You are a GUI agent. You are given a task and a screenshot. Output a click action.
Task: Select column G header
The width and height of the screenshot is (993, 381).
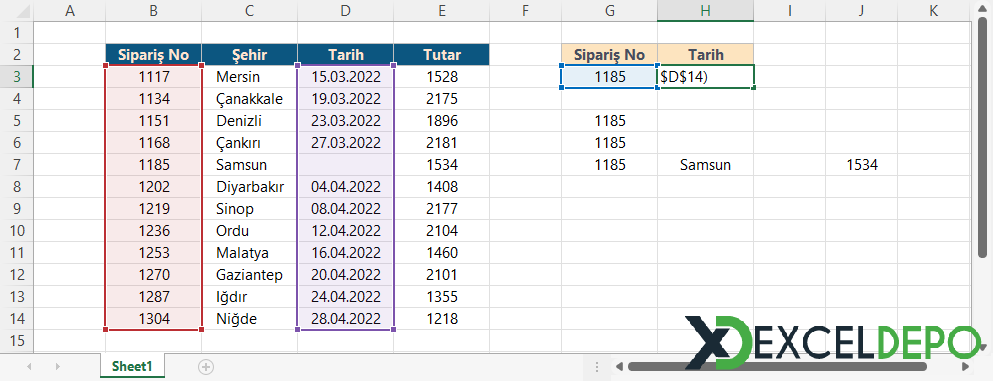click(609, 11)
